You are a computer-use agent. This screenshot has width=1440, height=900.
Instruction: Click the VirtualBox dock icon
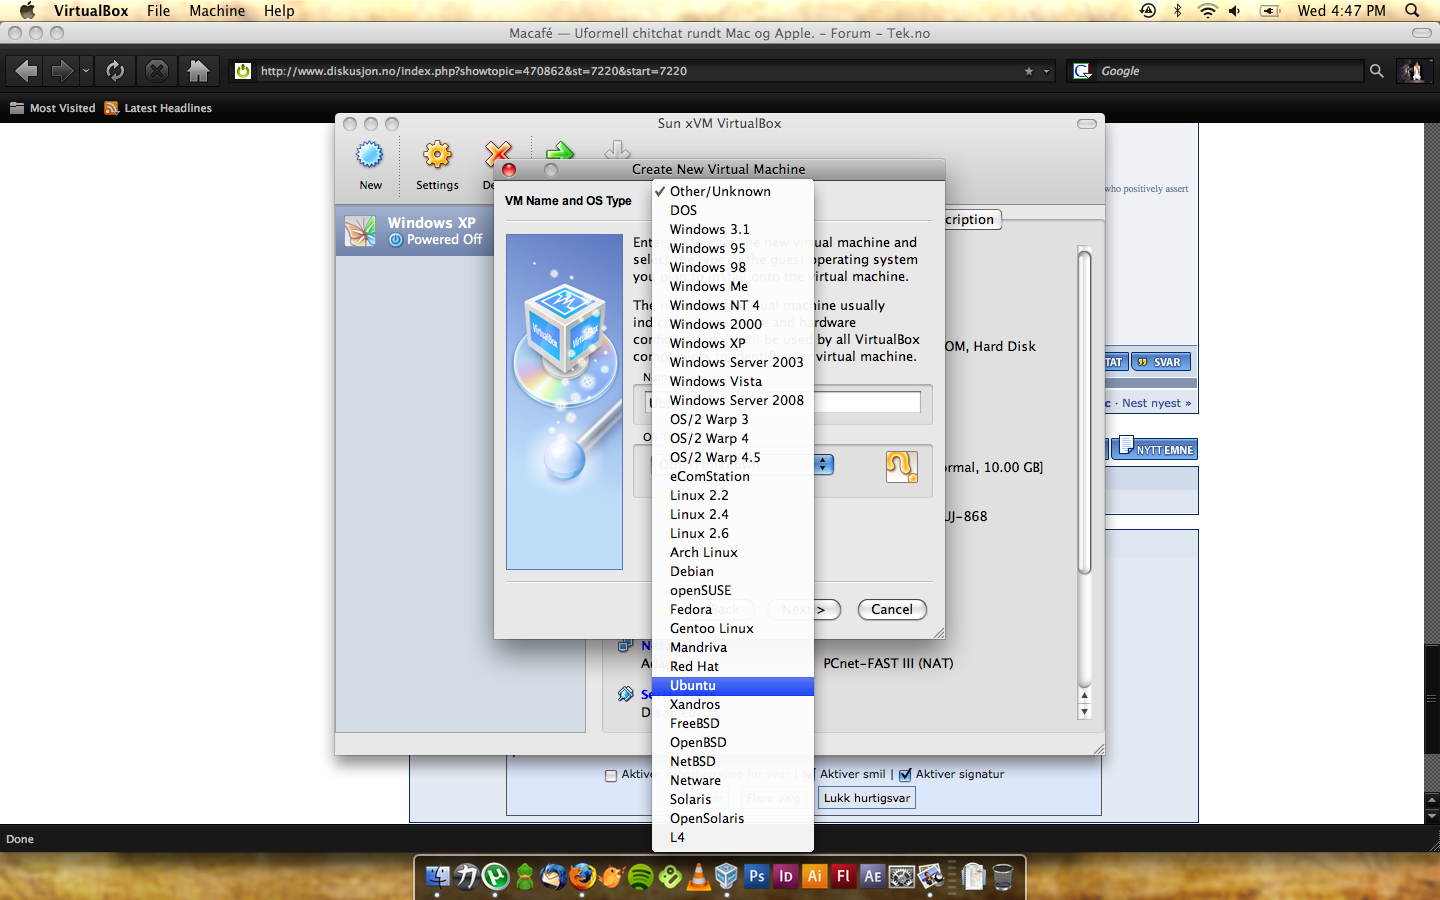(727, 877)
